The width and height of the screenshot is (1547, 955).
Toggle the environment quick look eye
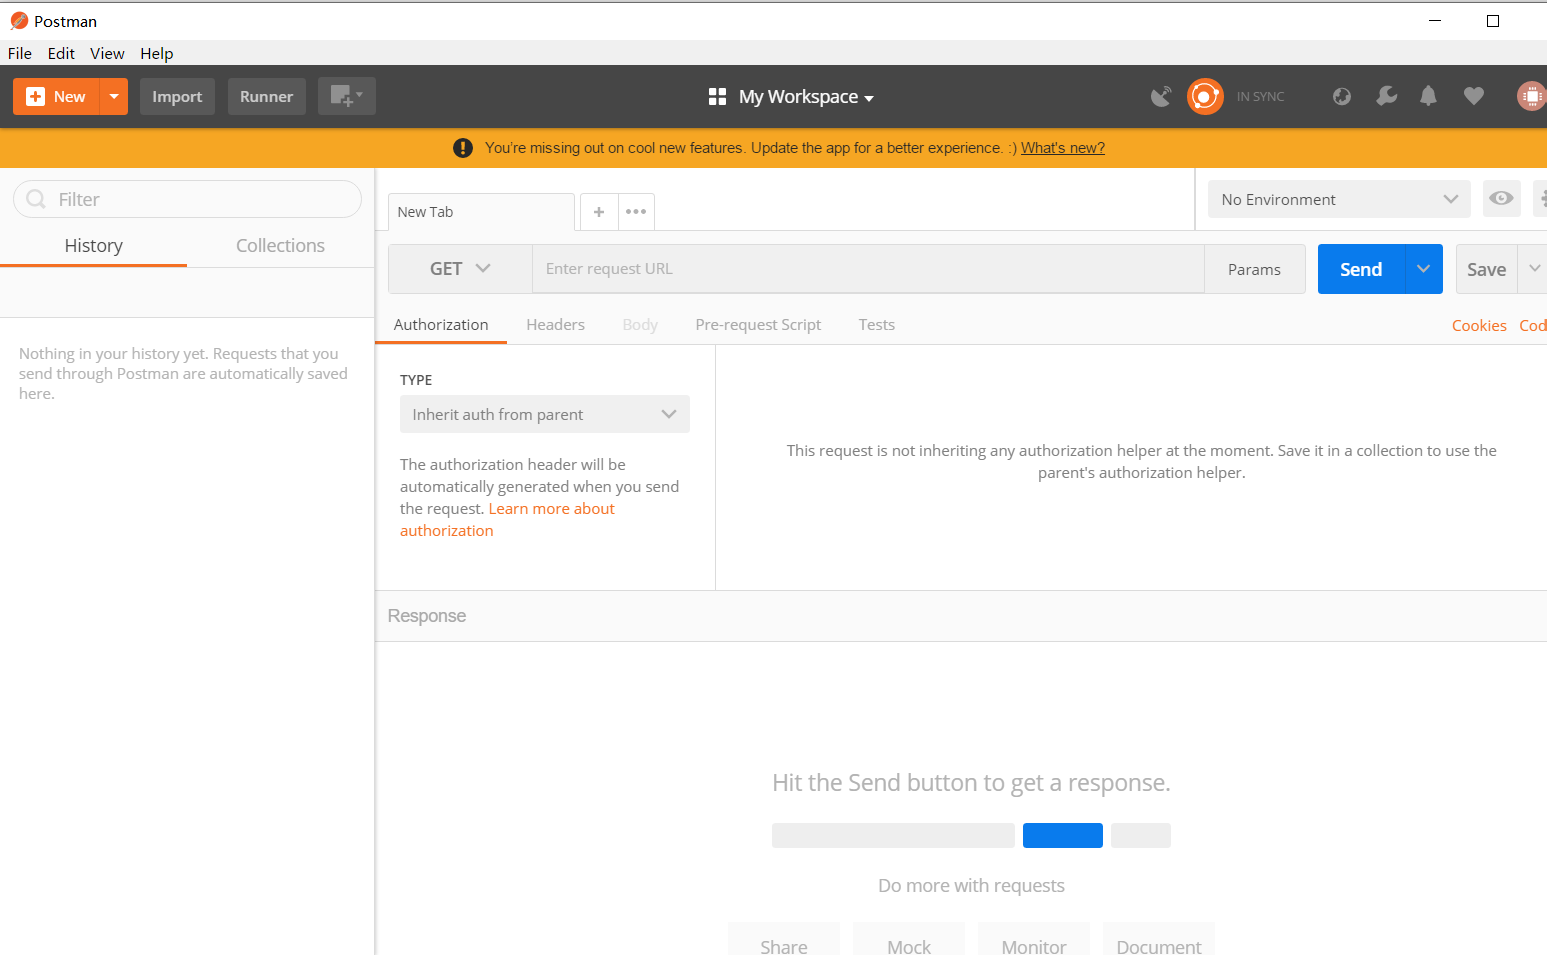[1501, 199]
